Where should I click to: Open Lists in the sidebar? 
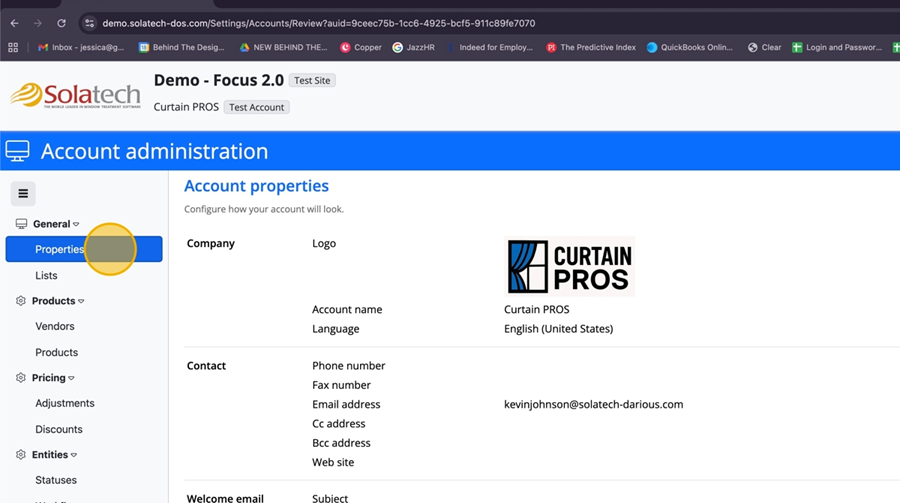click(46, 276)
